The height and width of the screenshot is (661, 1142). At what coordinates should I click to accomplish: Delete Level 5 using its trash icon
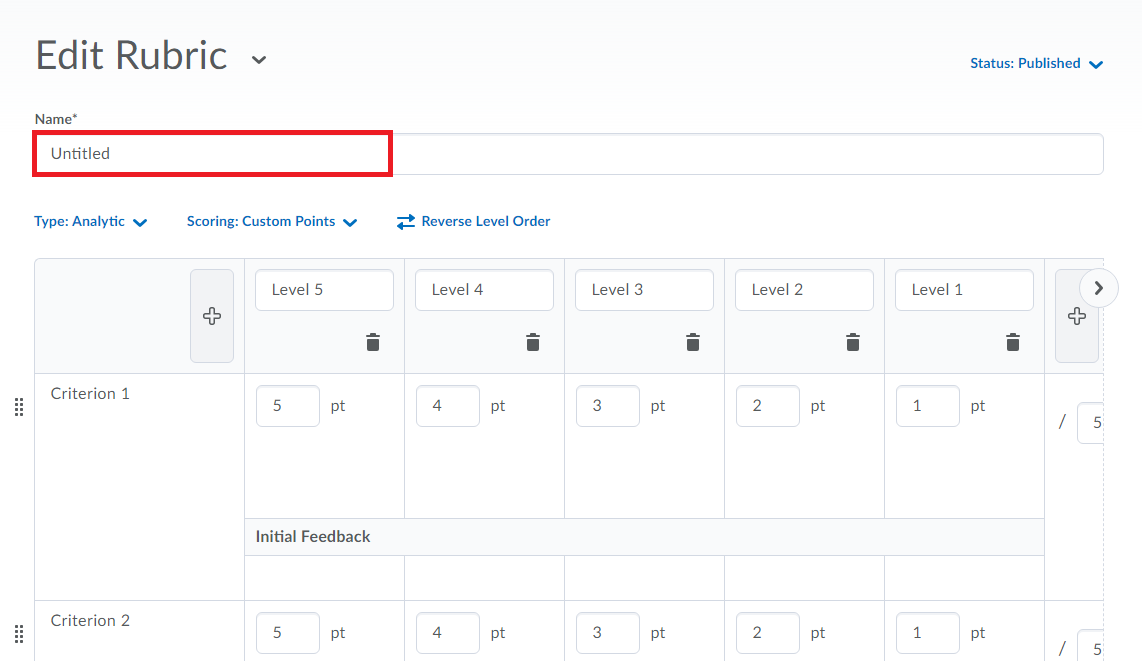tap(373, 342)
